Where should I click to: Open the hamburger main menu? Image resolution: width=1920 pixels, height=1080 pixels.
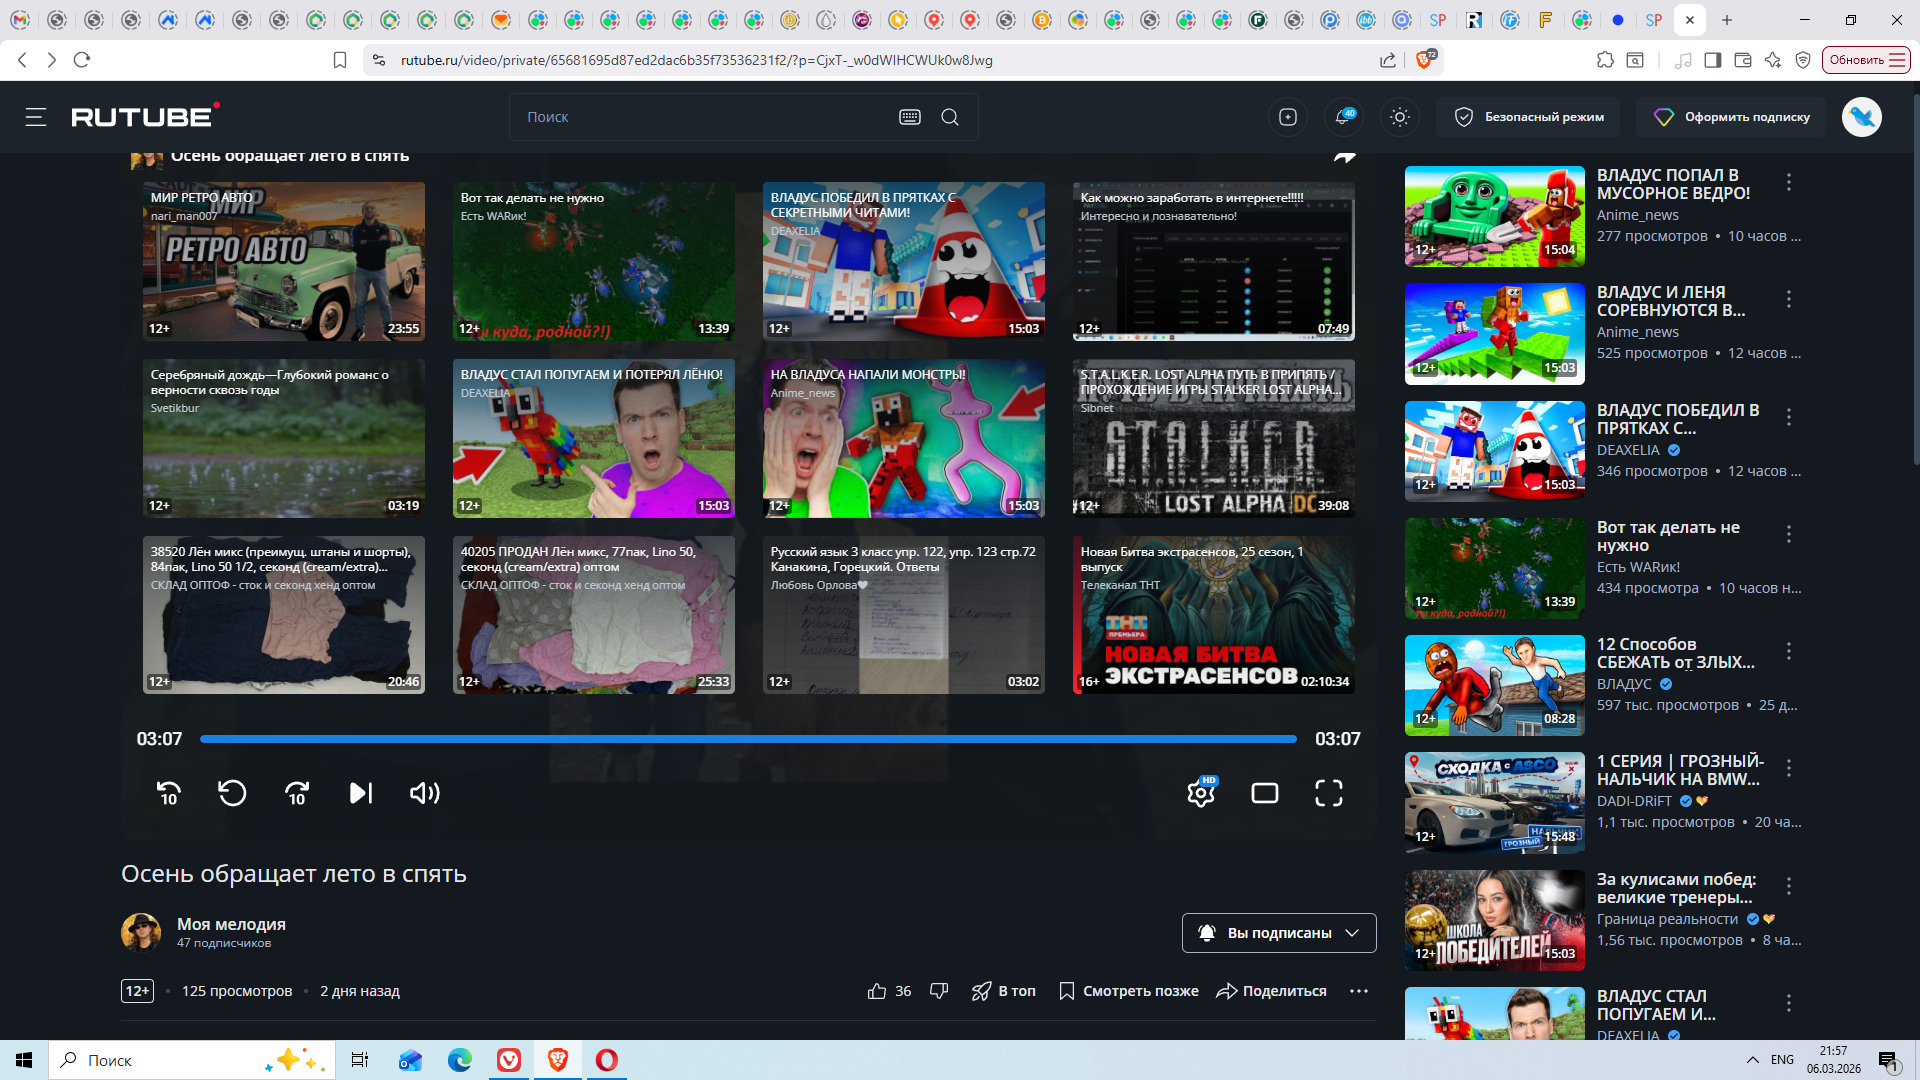point(36,117)
